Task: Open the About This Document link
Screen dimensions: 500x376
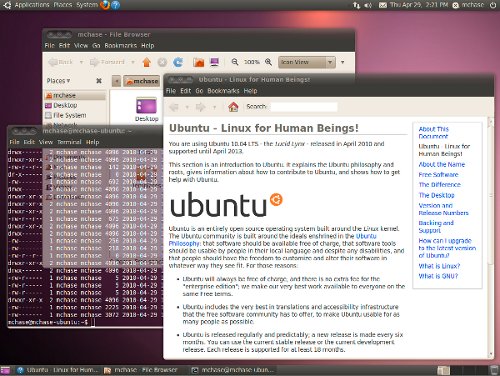Action: coord(433,133)
